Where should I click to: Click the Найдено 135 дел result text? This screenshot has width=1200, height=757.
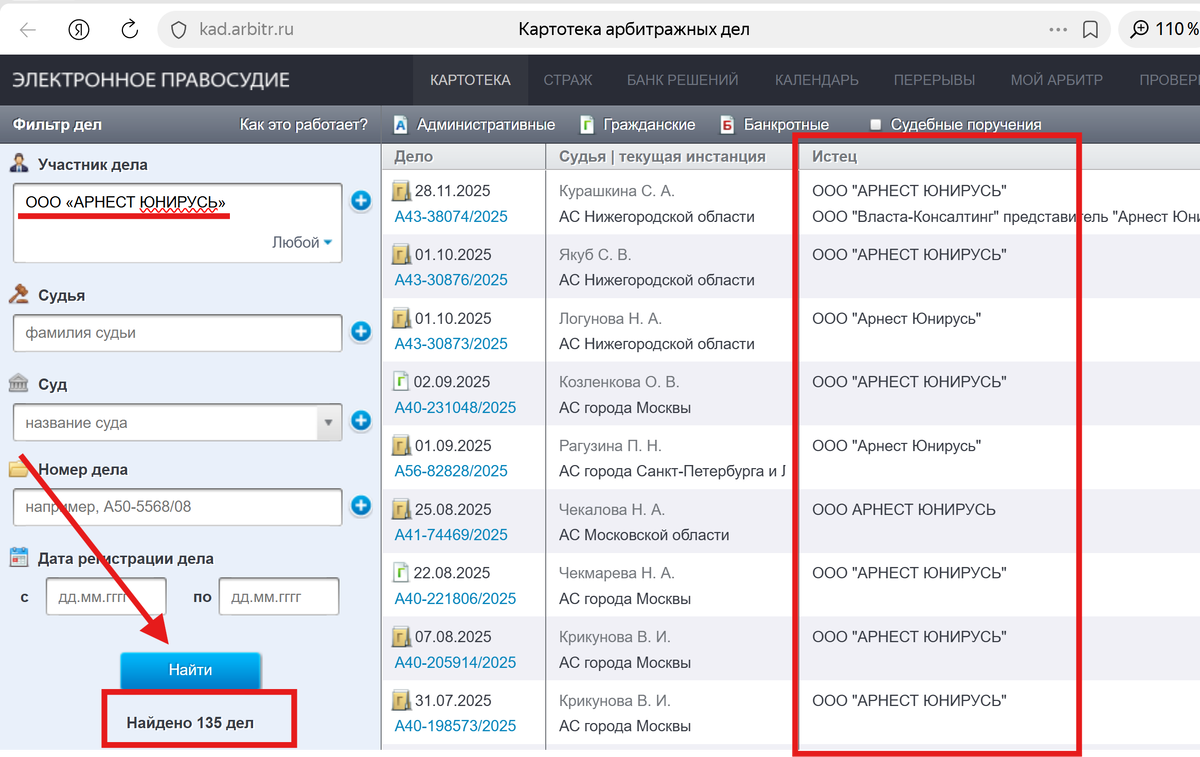190,722
